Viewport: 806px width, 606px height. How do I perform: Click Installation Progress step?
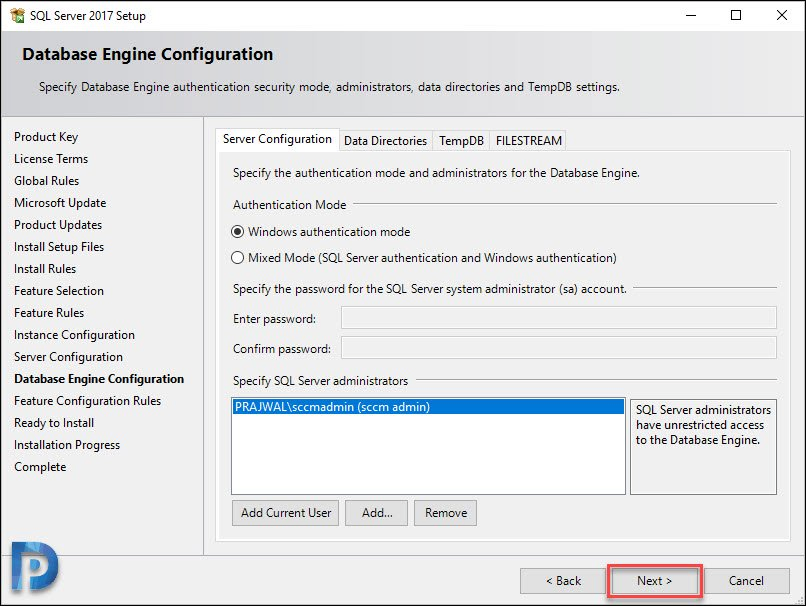point(67,445)
